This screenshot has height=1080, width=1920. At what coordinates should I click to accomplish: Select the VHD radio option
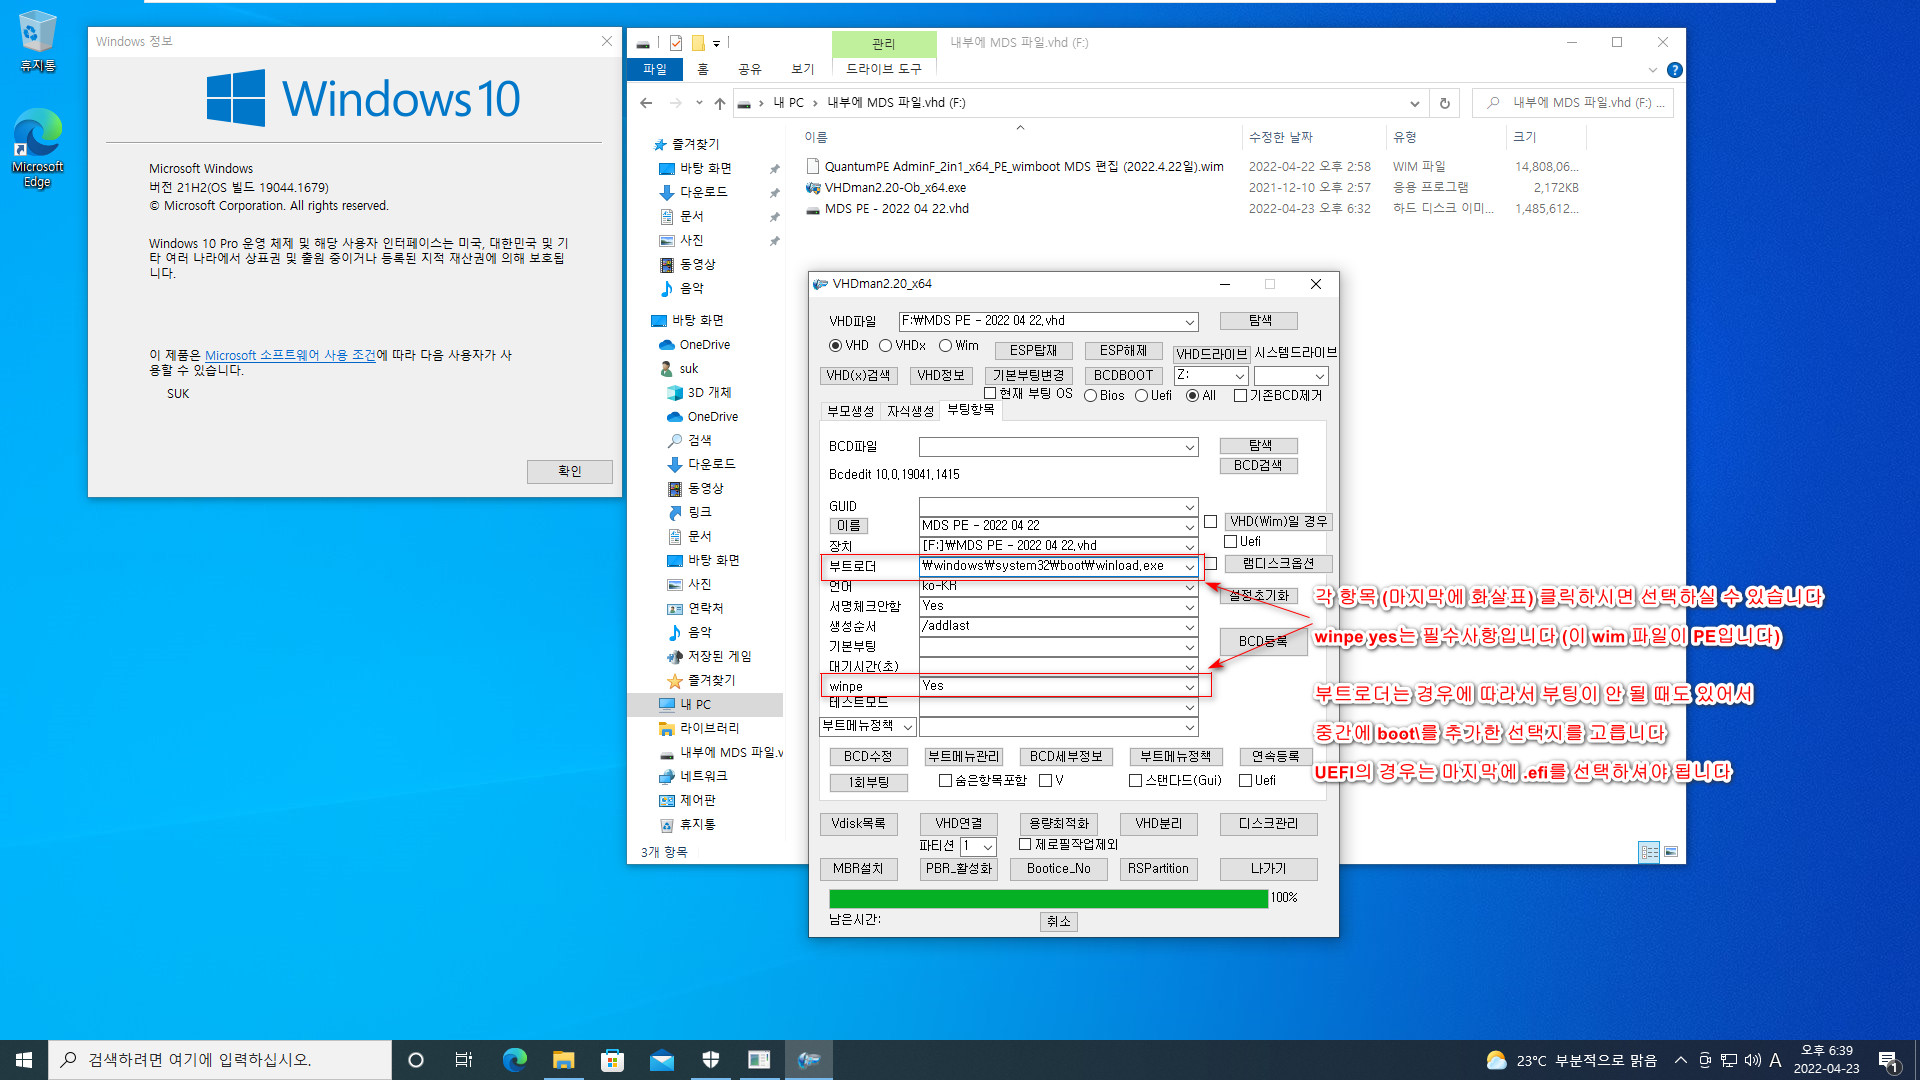[x=836, y=346]
